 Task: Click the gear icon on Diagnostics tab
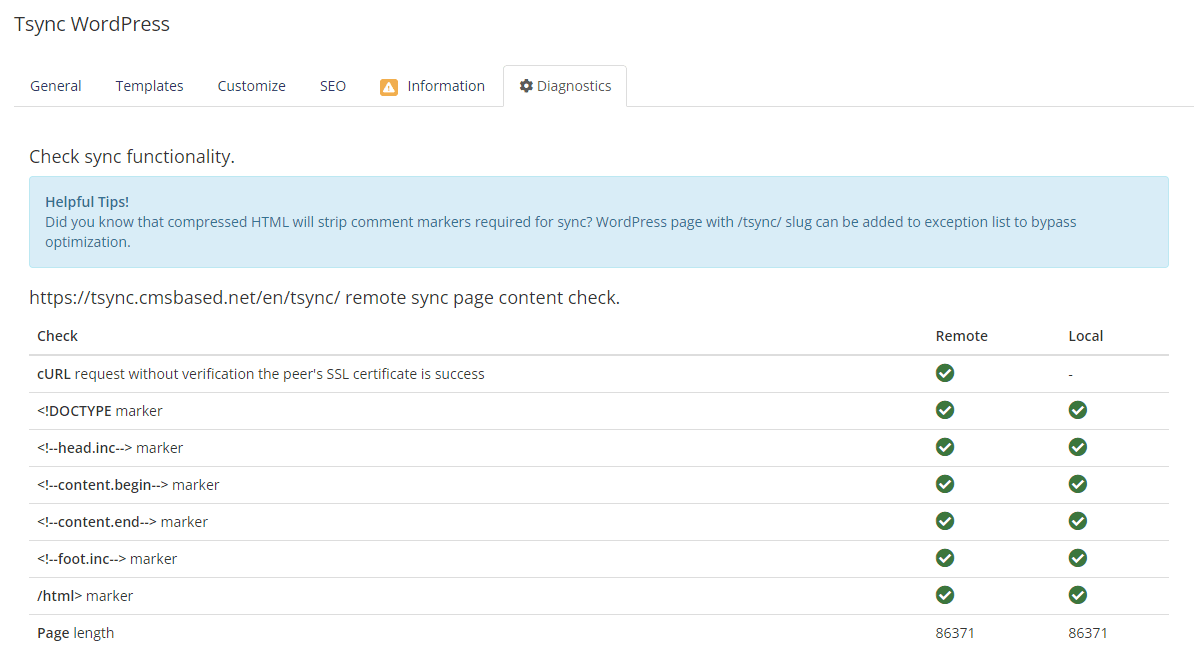[525, 86]
